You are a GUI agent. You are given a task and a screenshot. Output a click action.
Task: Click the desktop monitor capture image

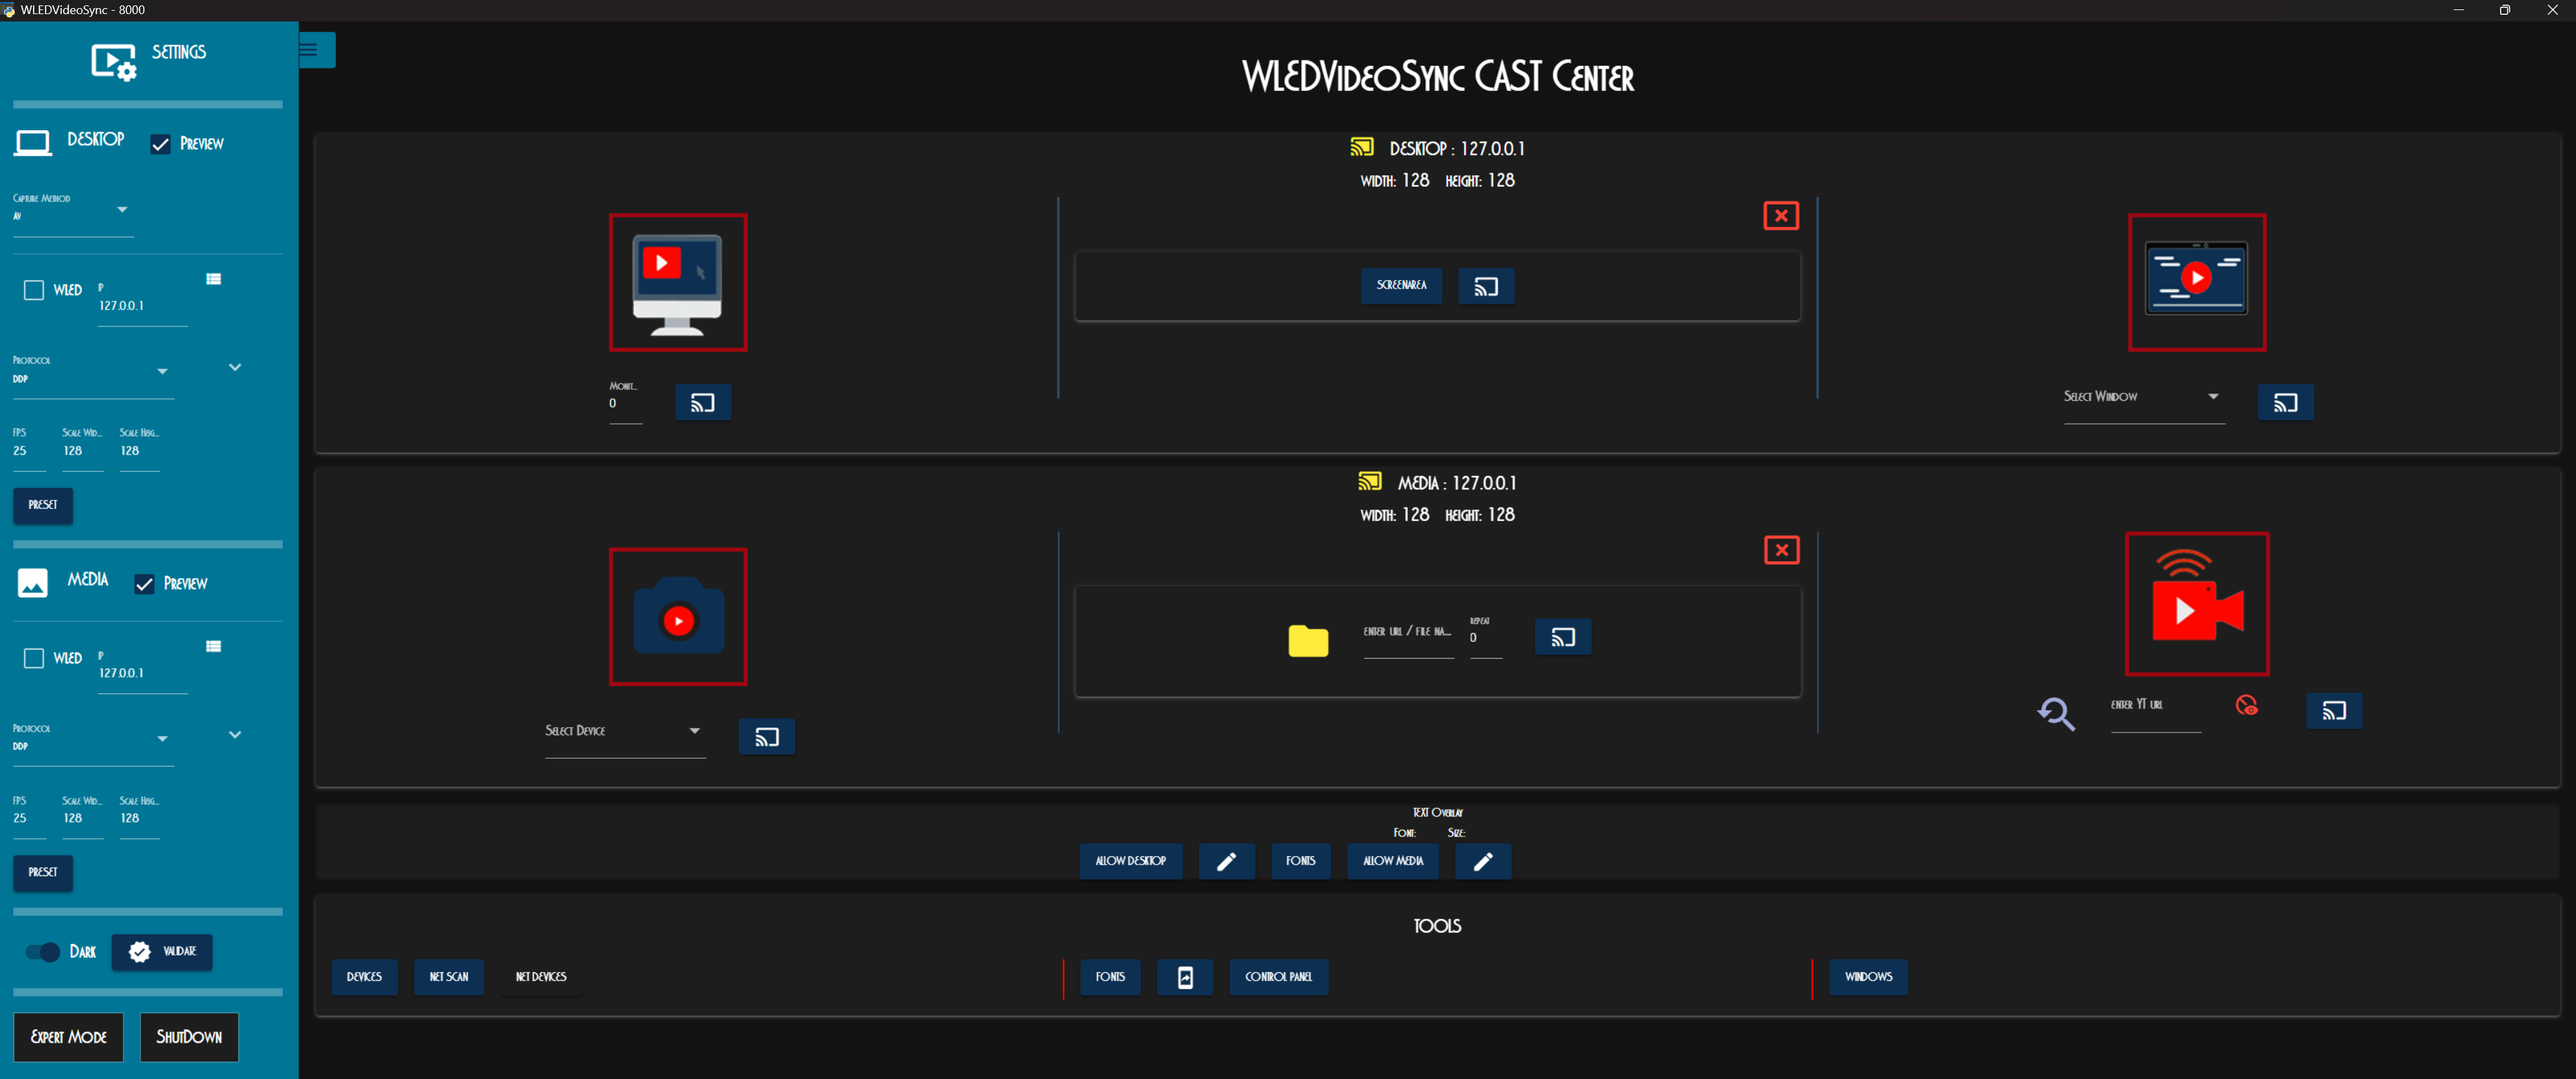pyautogui.click(x=678, y=282)
